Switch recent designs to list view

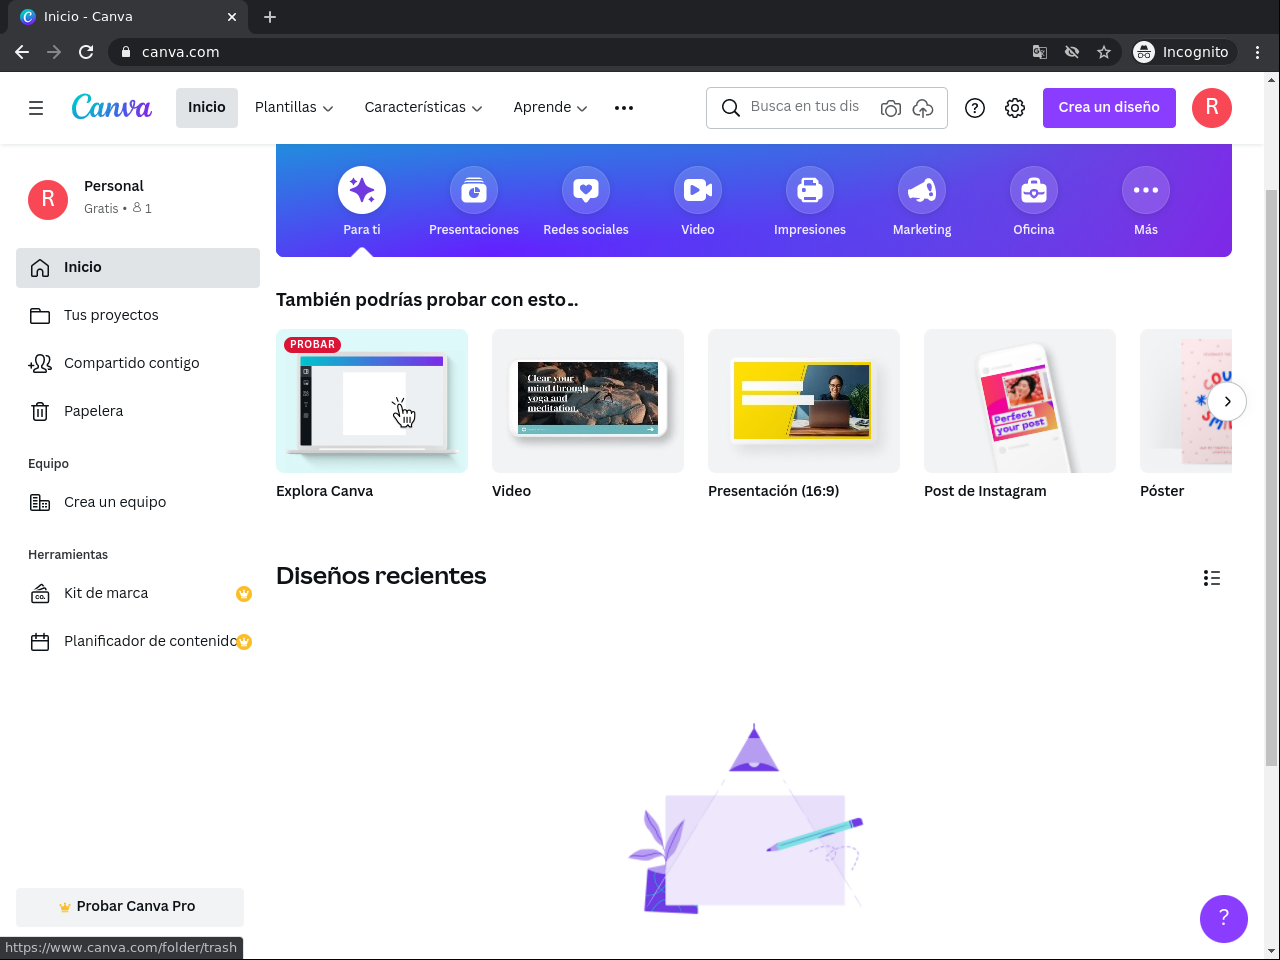click(x=1212, y=578)
